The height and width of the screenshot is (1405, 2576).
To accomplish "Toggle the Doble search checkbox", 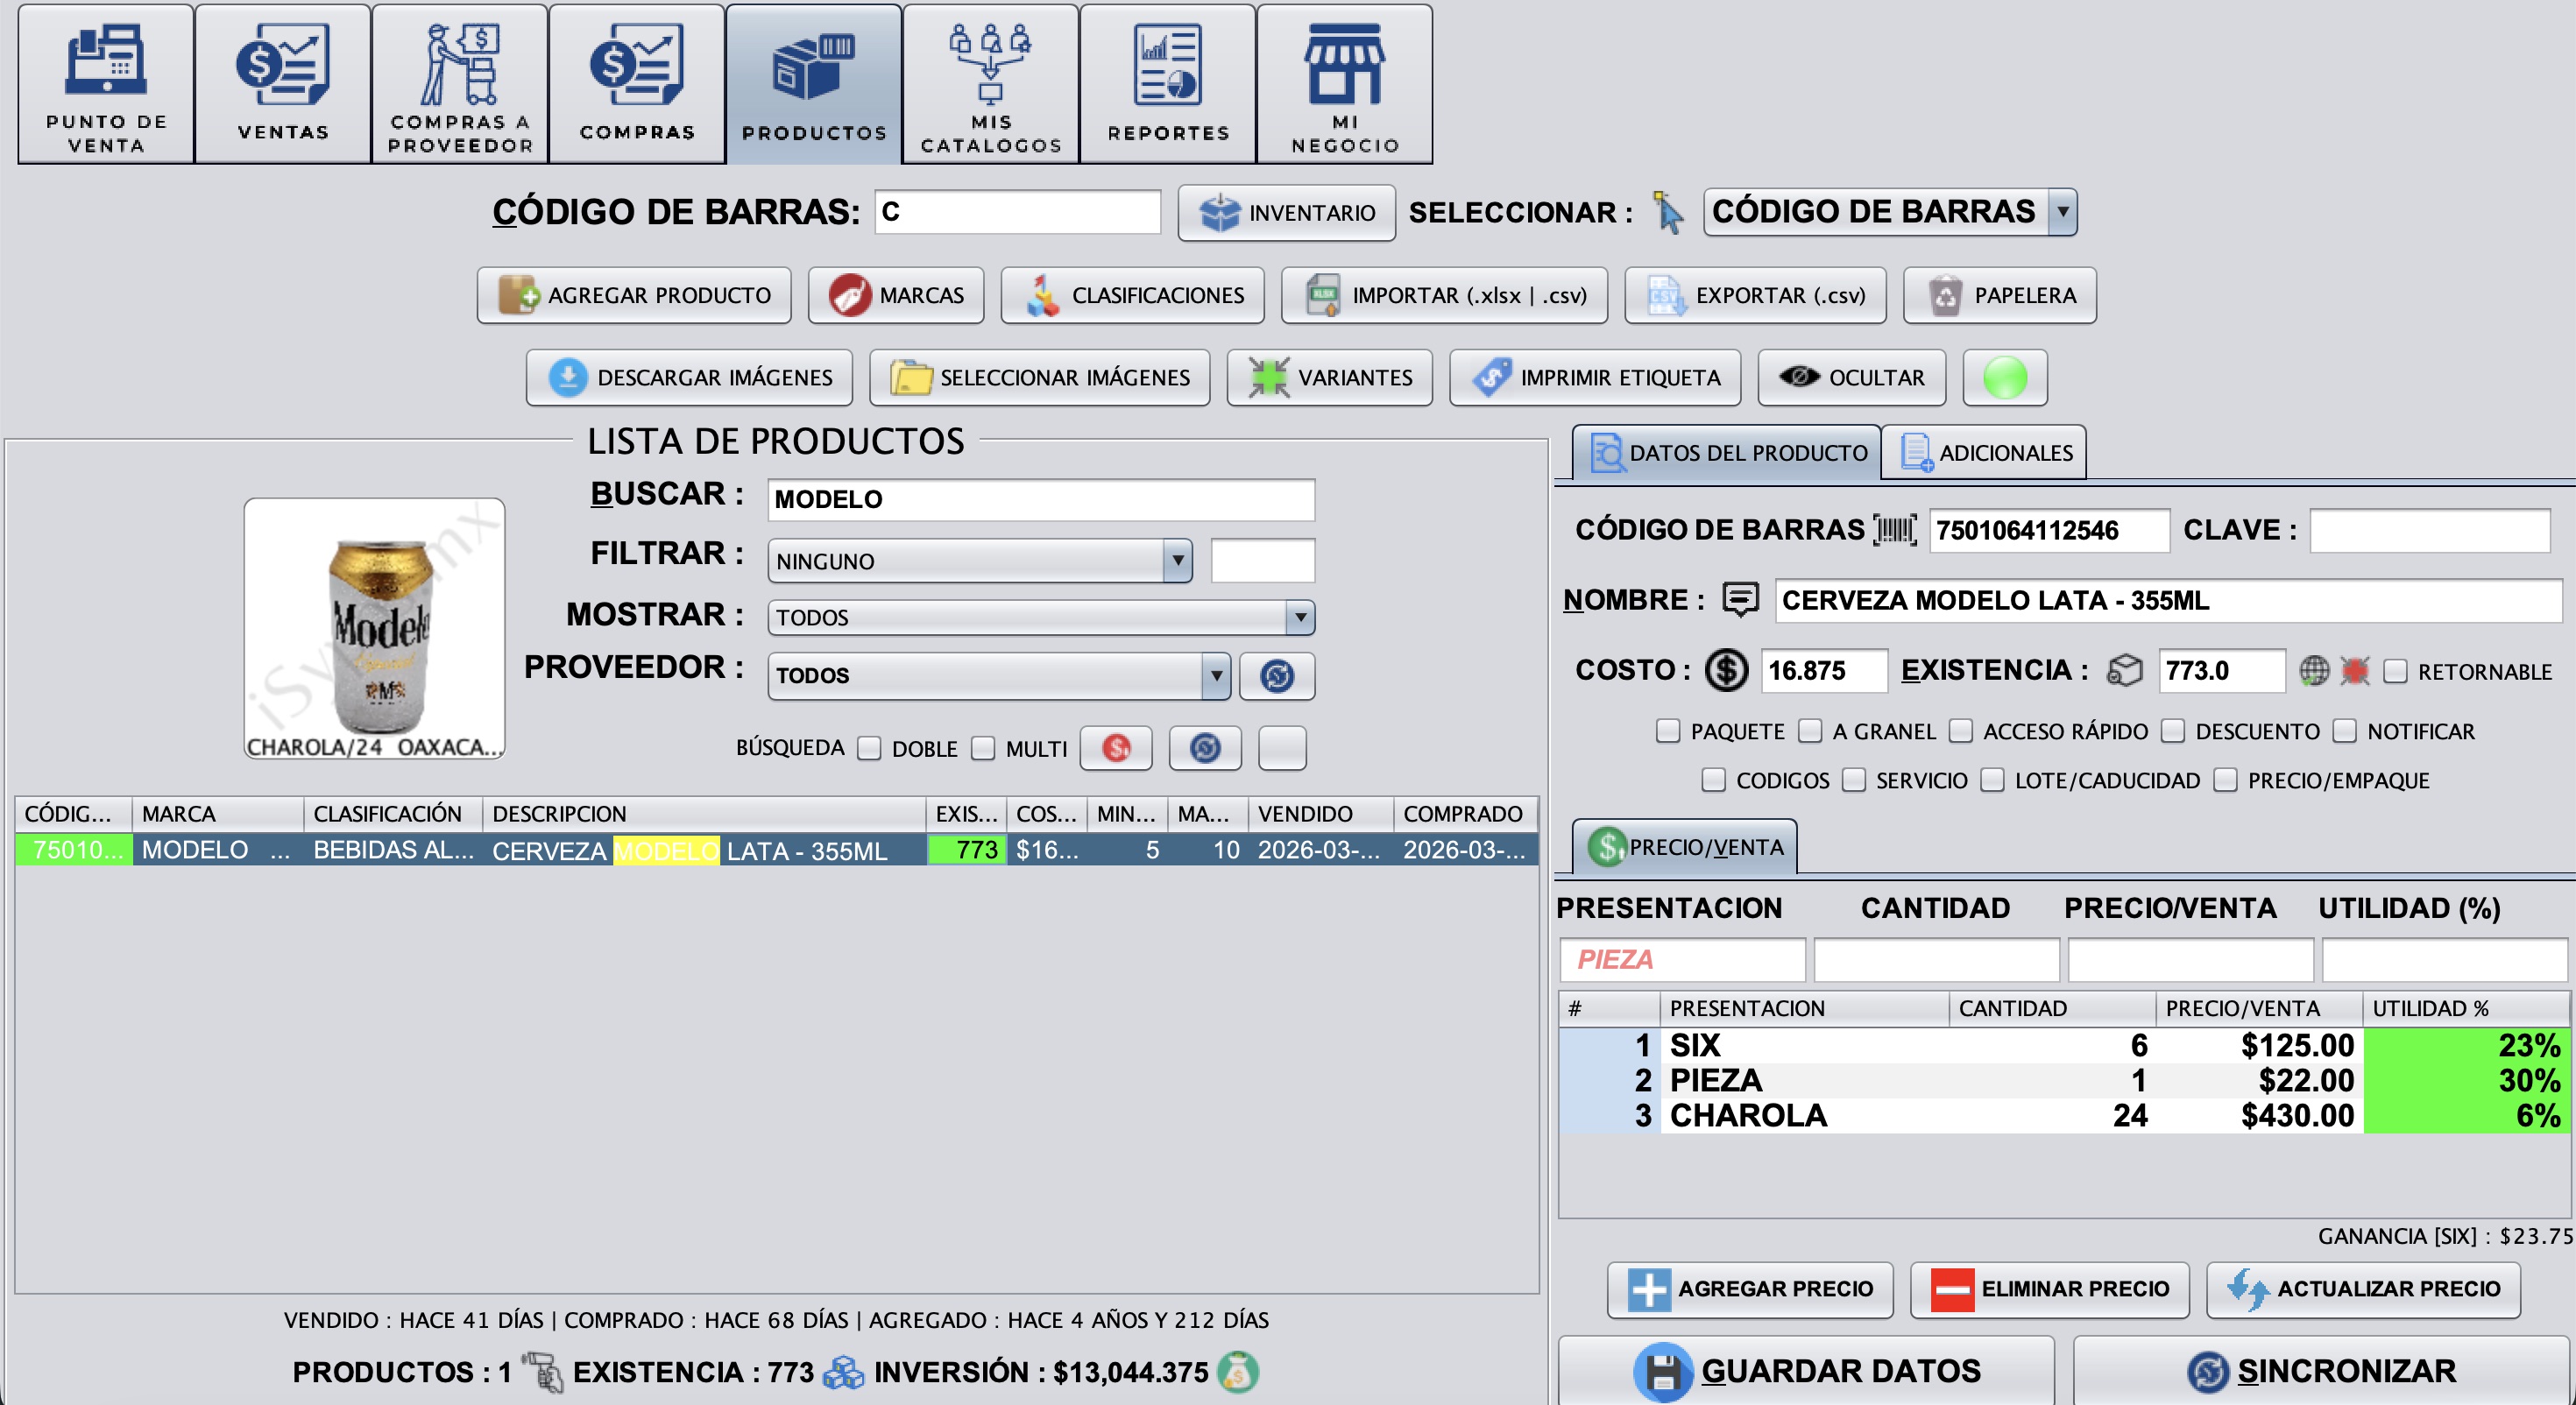I will point(870,748).
